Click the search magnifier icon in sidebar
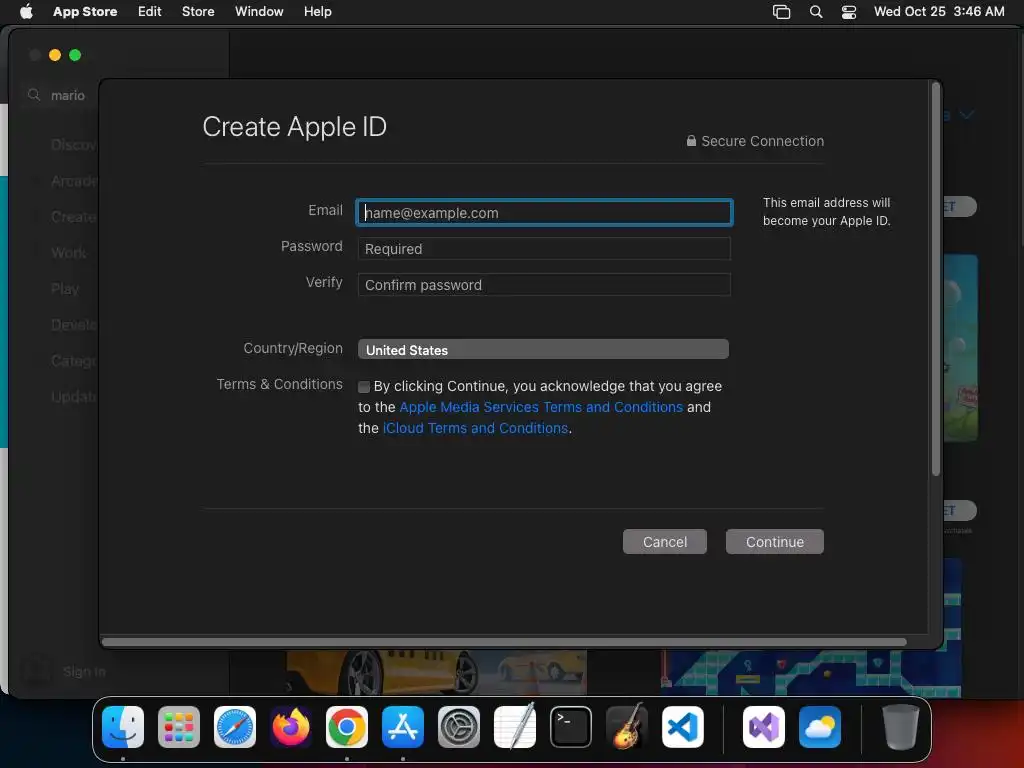 pos(34,95)
